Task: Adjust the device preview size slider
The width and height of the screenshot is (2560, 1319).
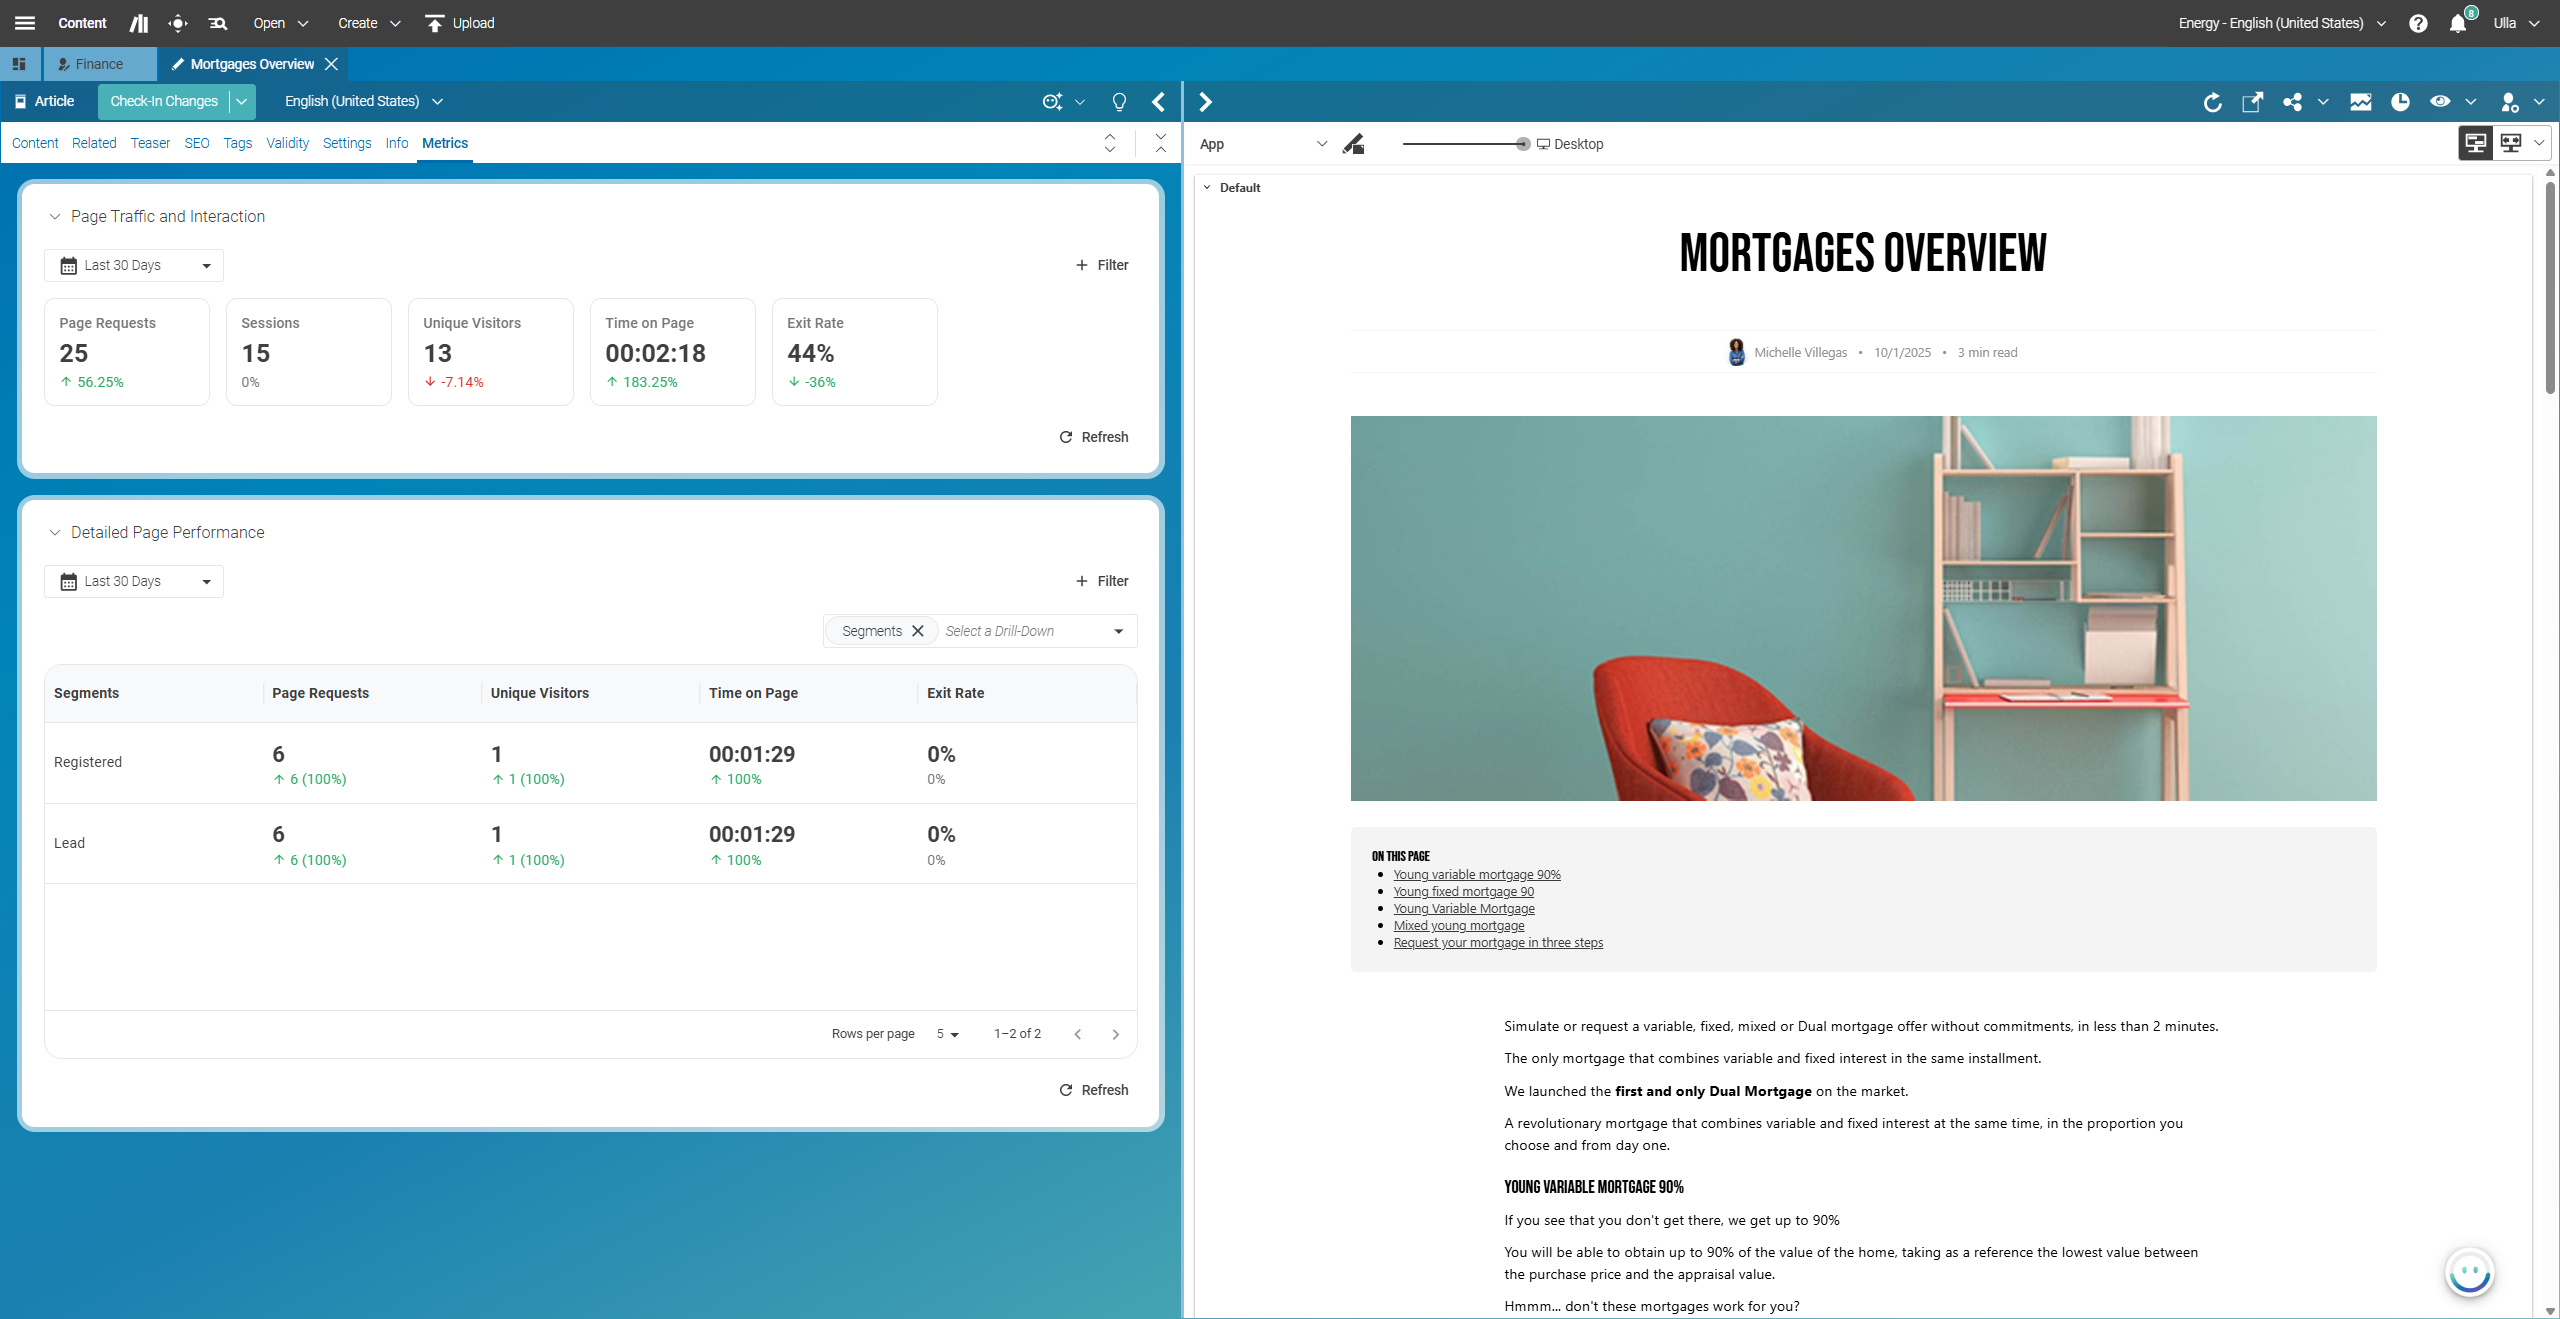Action: point(1522,144)
